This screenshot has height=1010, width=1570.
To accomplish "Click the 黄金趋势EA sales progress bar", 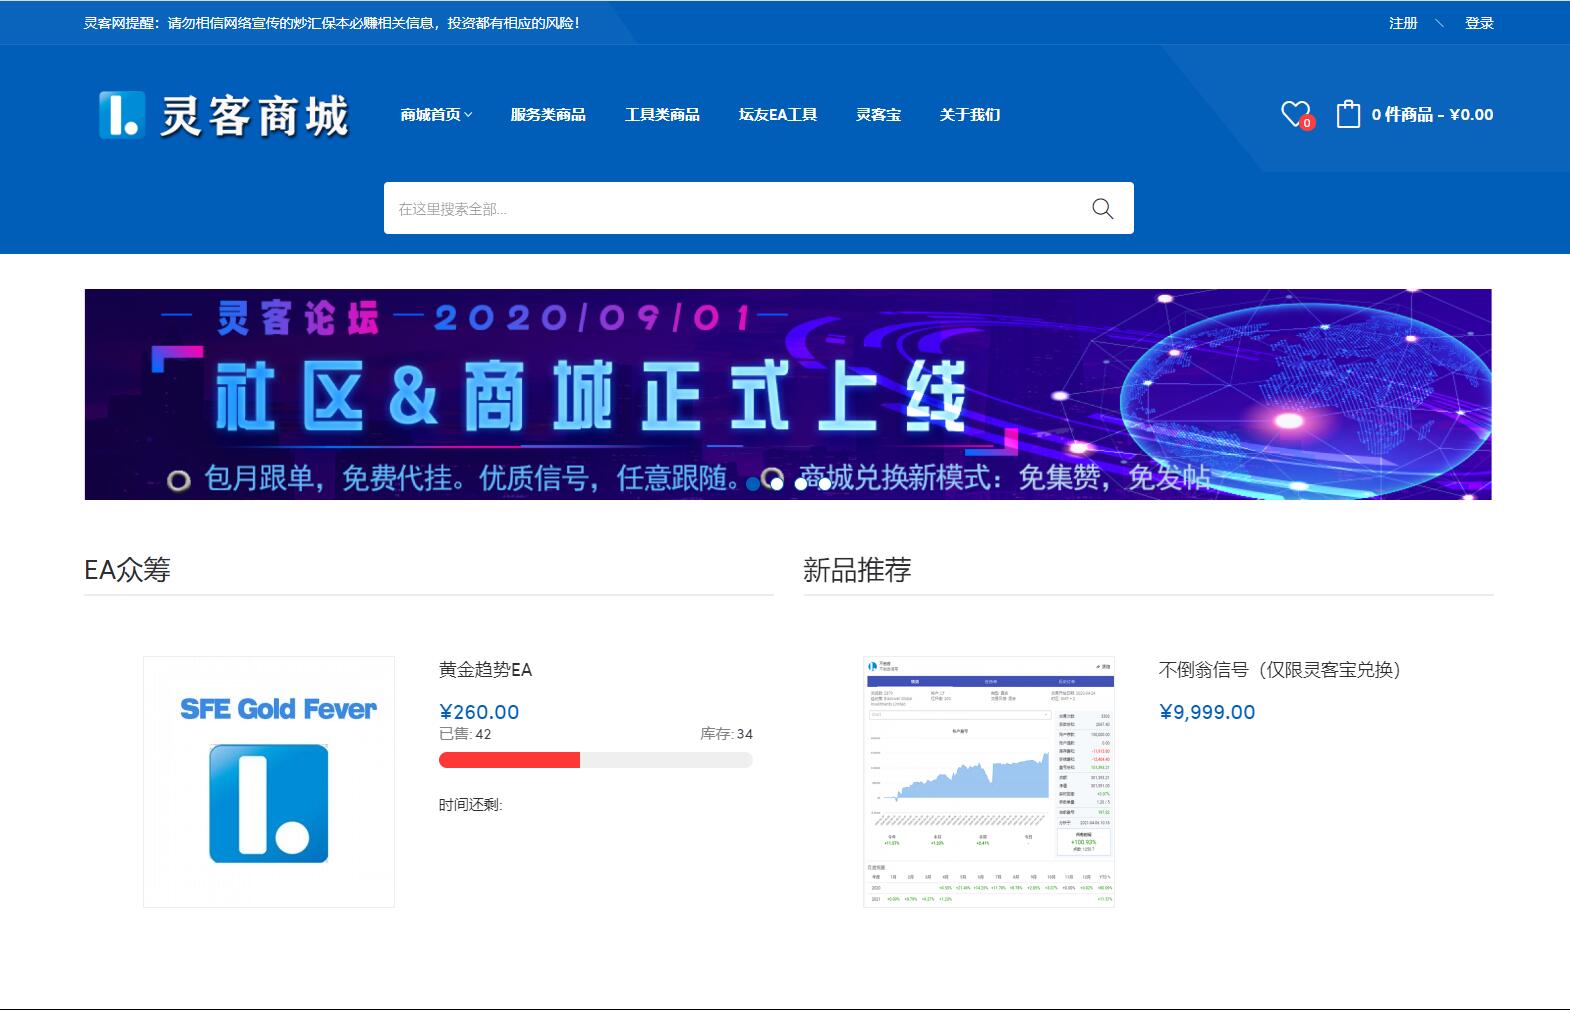I will coord(595,760).
